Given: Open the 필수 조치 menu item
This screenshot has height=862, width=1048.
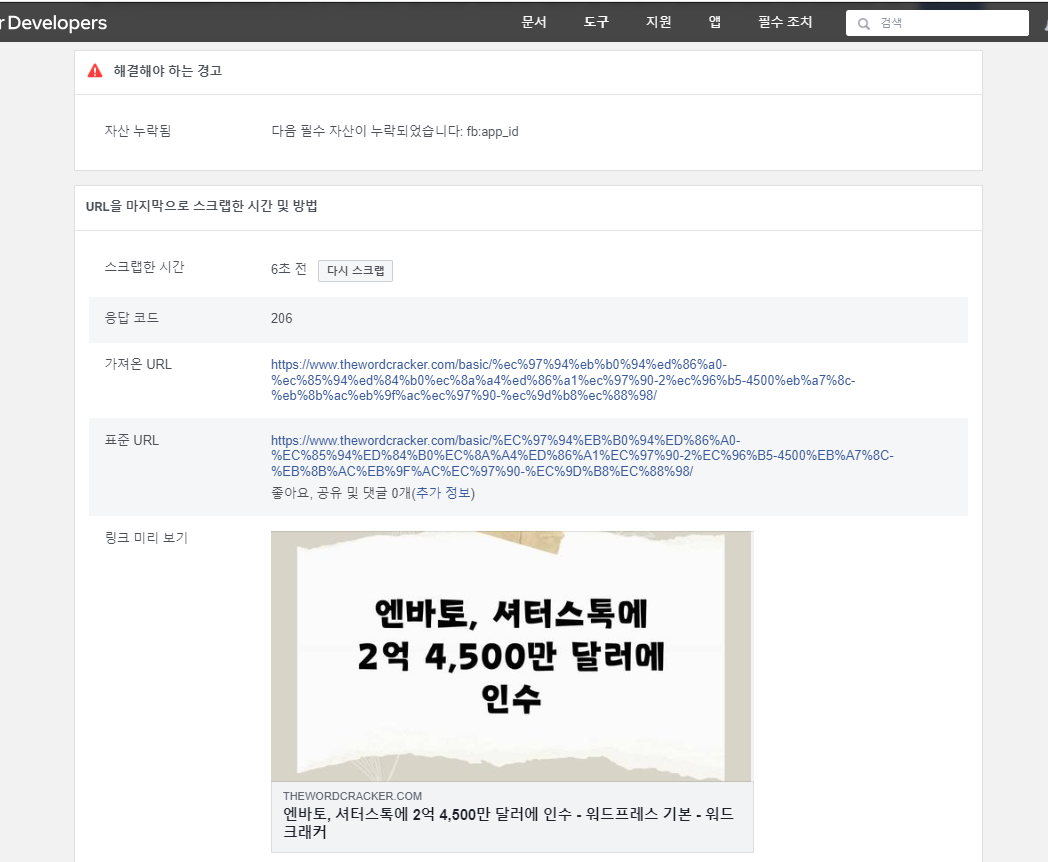Looking at the screenshot, I should (785, 22).
